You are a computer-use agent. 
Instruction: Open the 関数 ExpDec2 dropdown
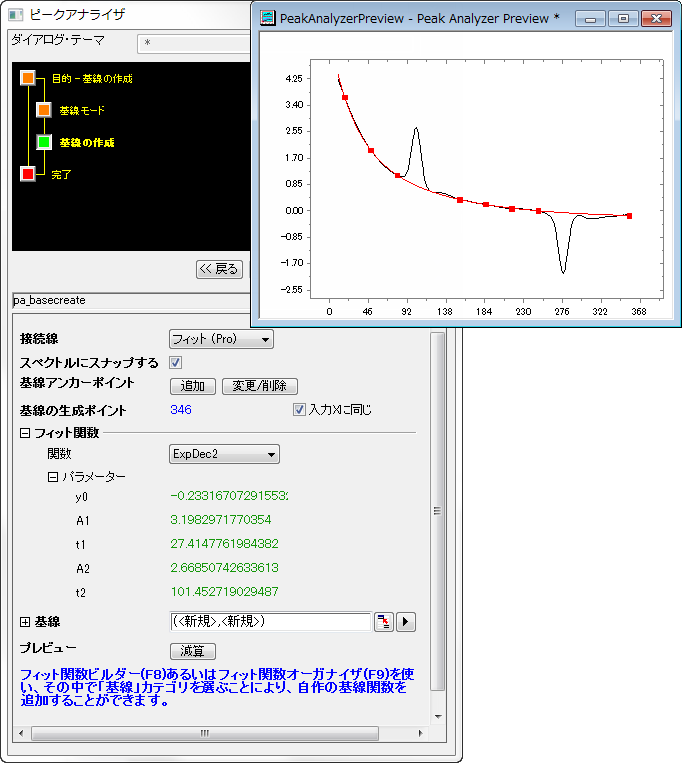(224, 454)
